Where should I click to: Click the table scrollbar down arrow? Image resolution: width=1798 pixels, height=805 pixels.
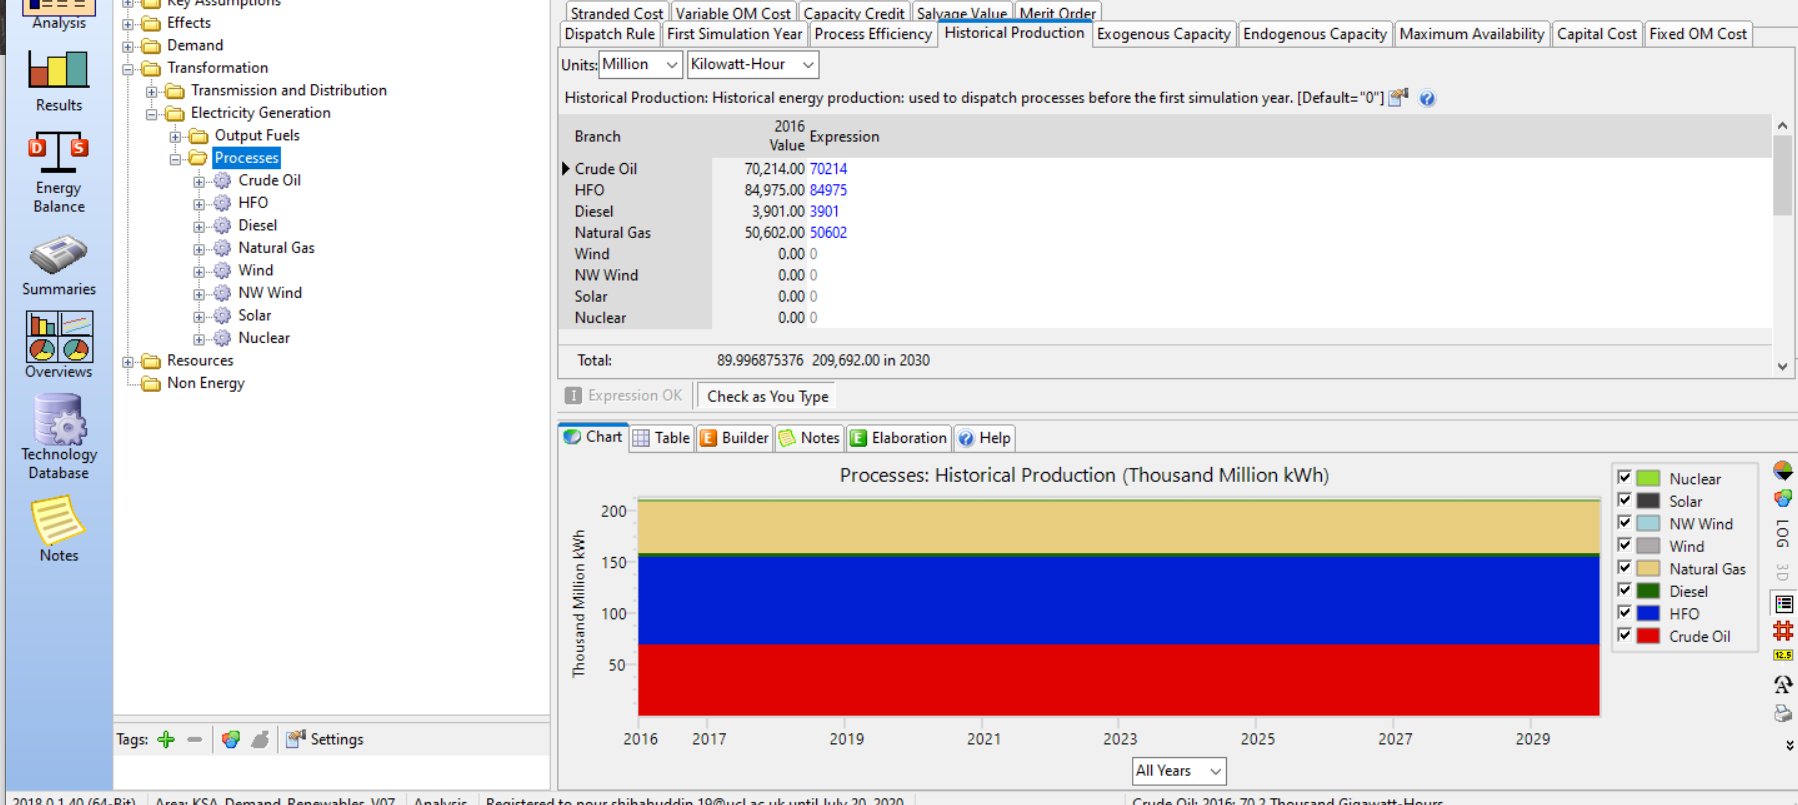(x=1782, y=366)
